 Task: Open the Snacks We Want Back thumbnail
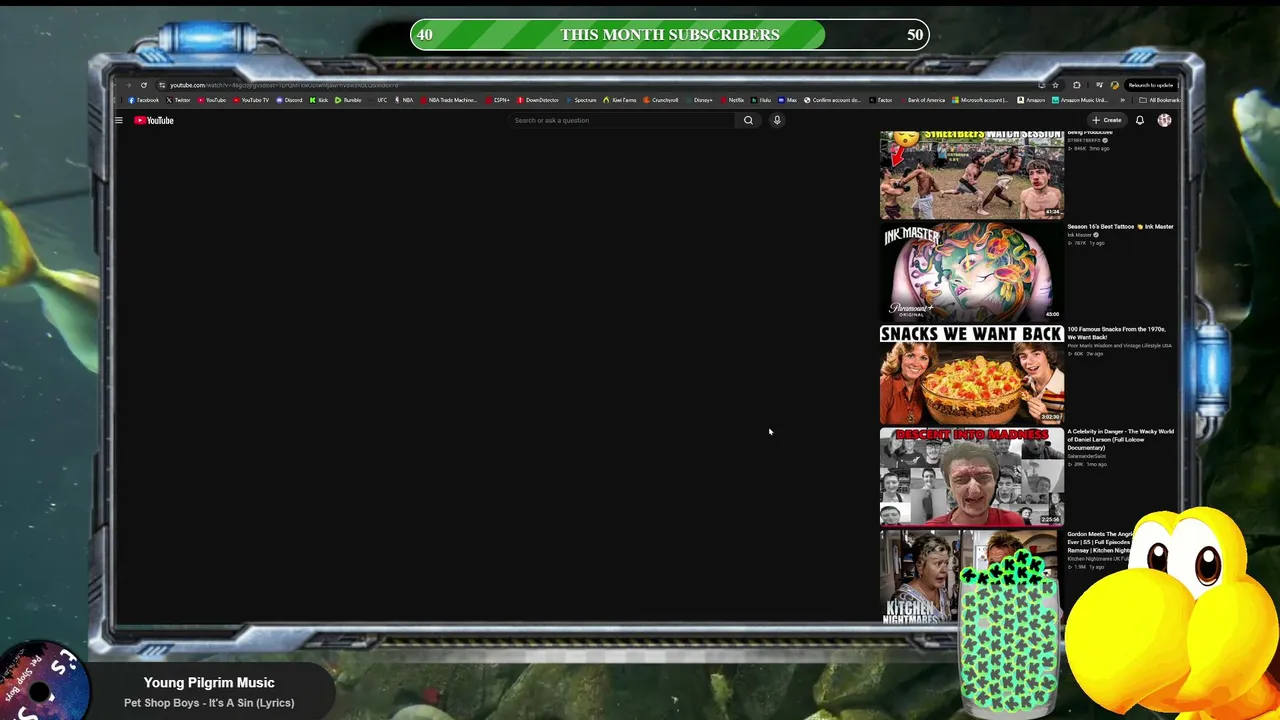pos(972,374)
